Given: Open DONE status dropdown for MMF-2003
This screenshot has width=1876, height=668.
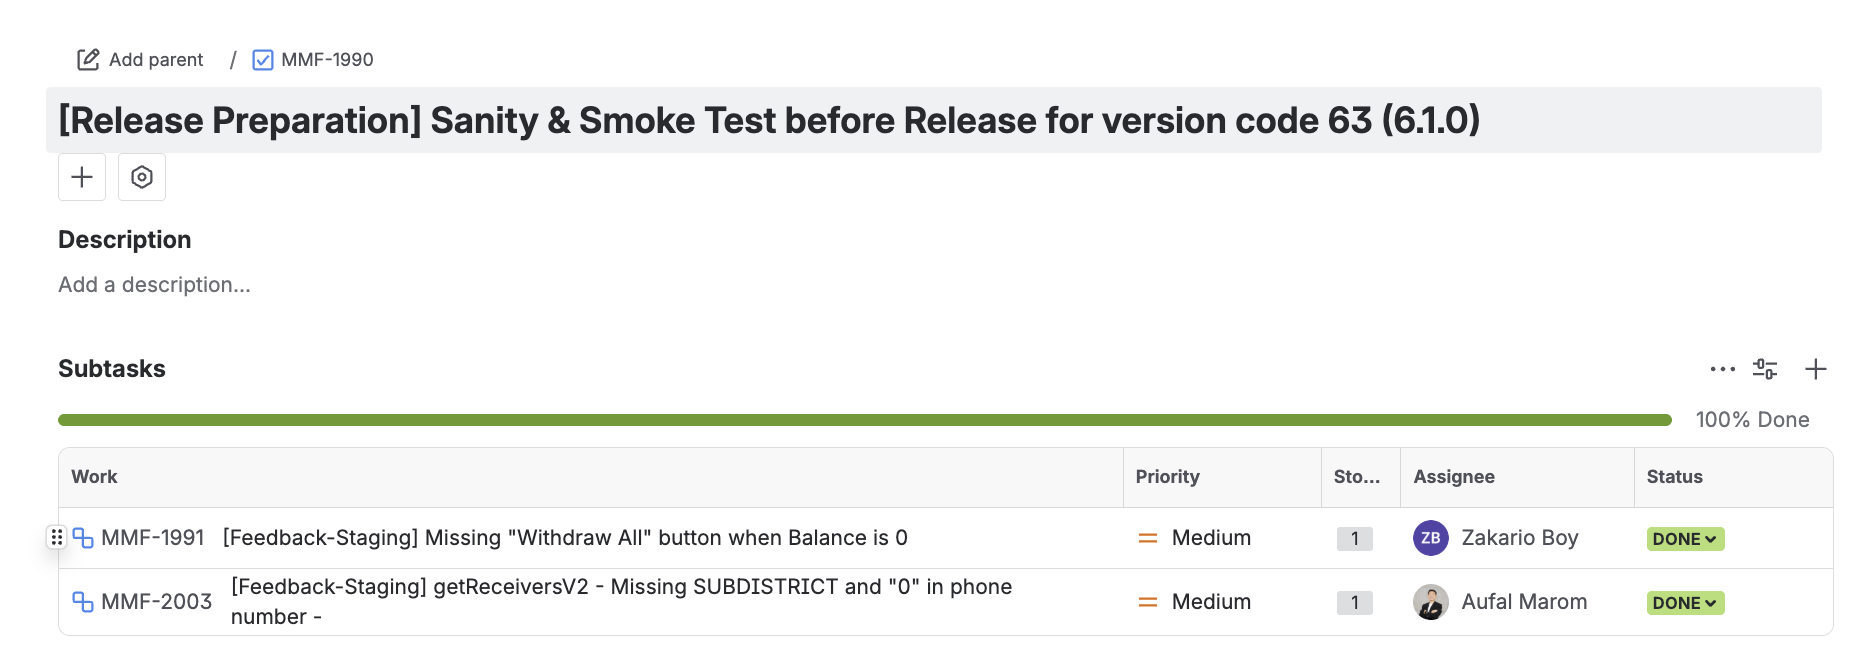Looking at the screenshot, I should point(1685,603).
